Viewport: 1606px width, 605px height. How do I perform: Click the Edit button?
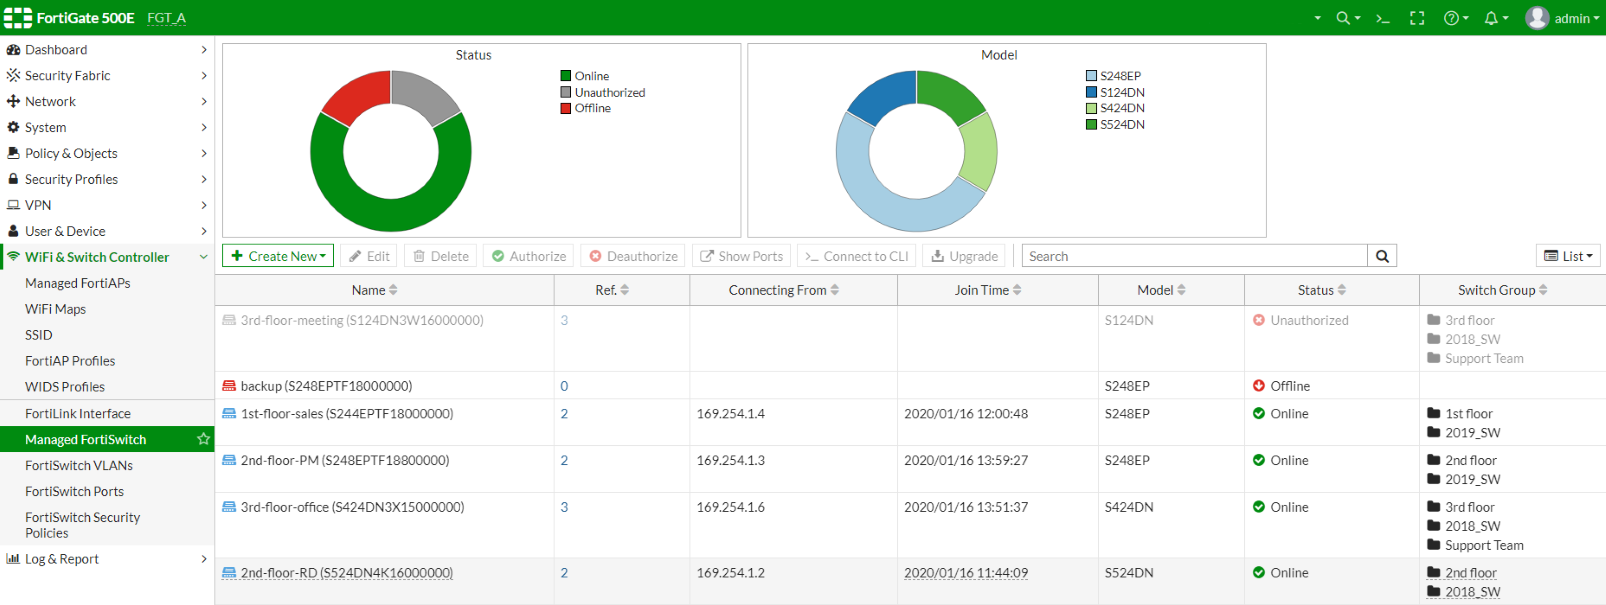(369, 256)
